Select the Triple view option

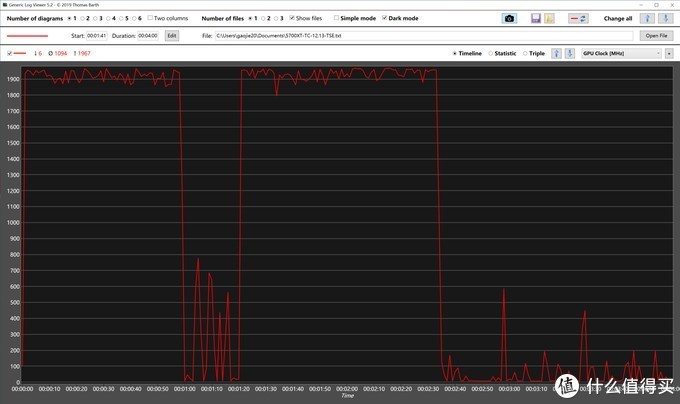click(525, 53)
